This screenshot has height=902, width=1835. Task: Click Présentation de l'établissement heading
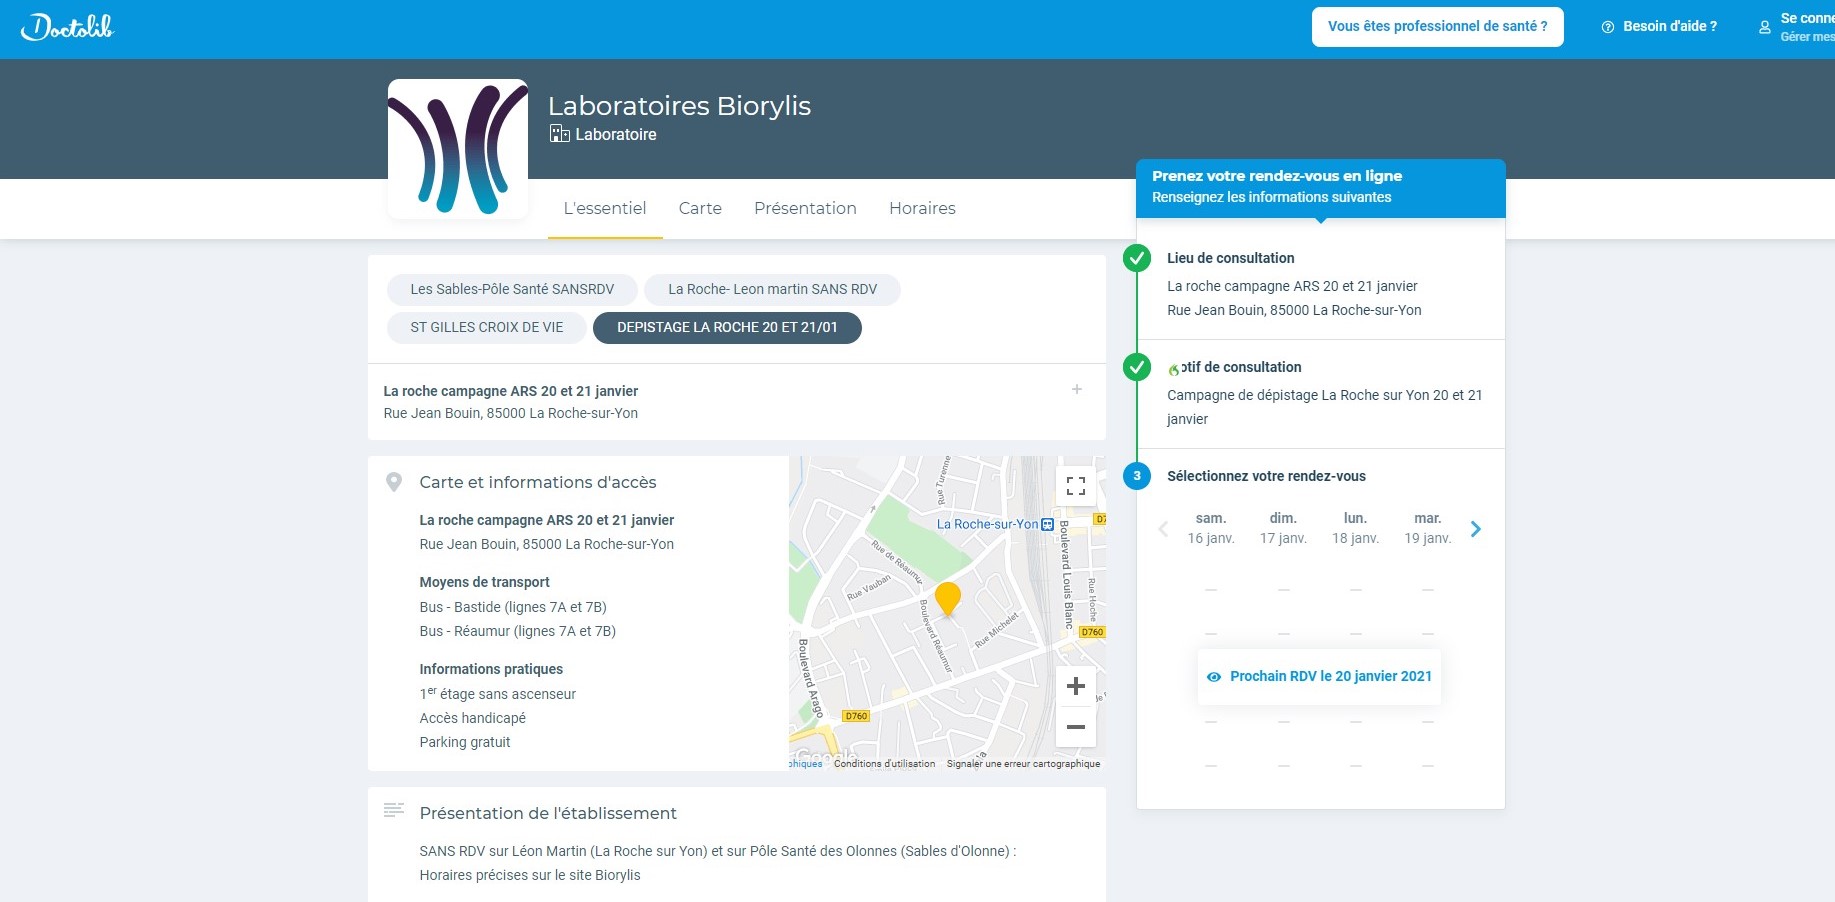coord(548,813)
